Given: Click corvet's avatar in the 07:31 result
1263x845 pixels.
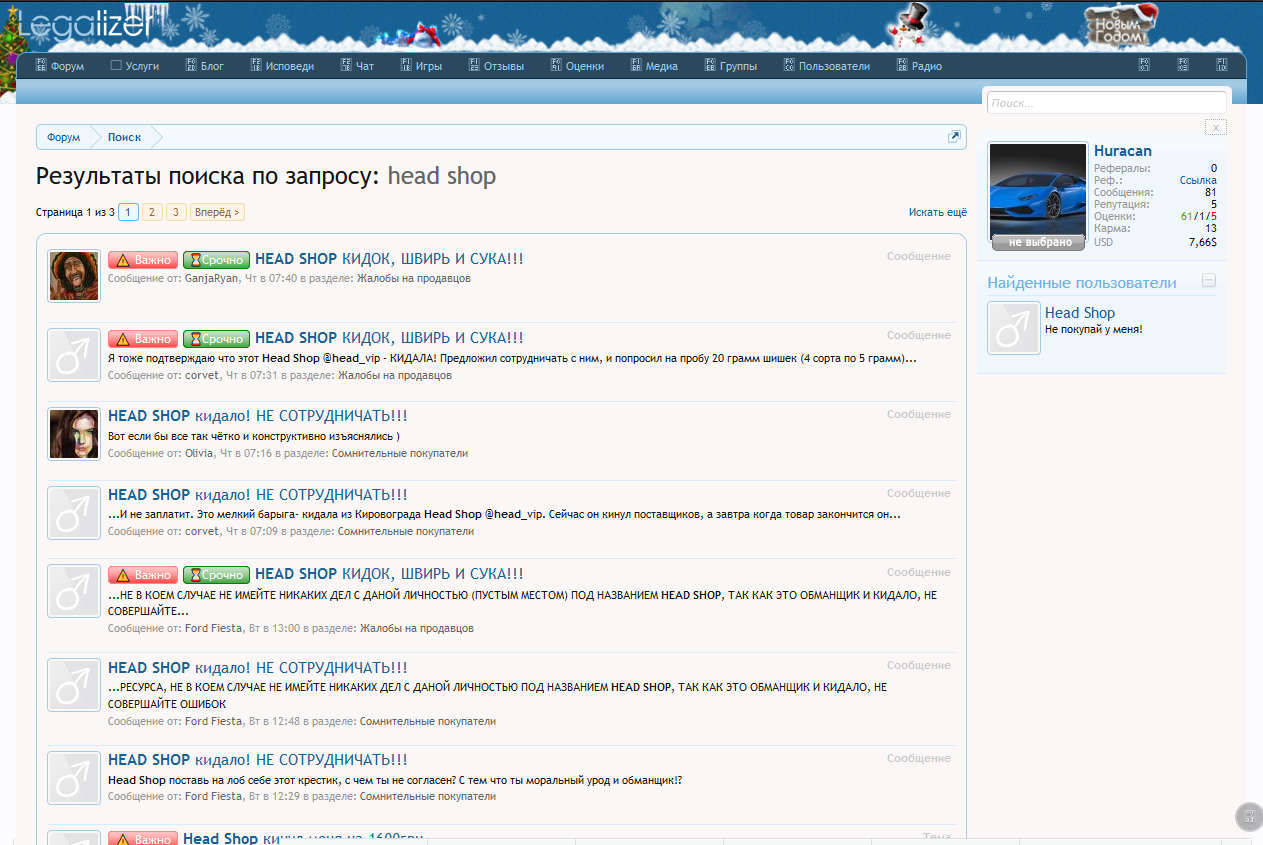Looking at the screenshot, I should [x=74, y=355].
